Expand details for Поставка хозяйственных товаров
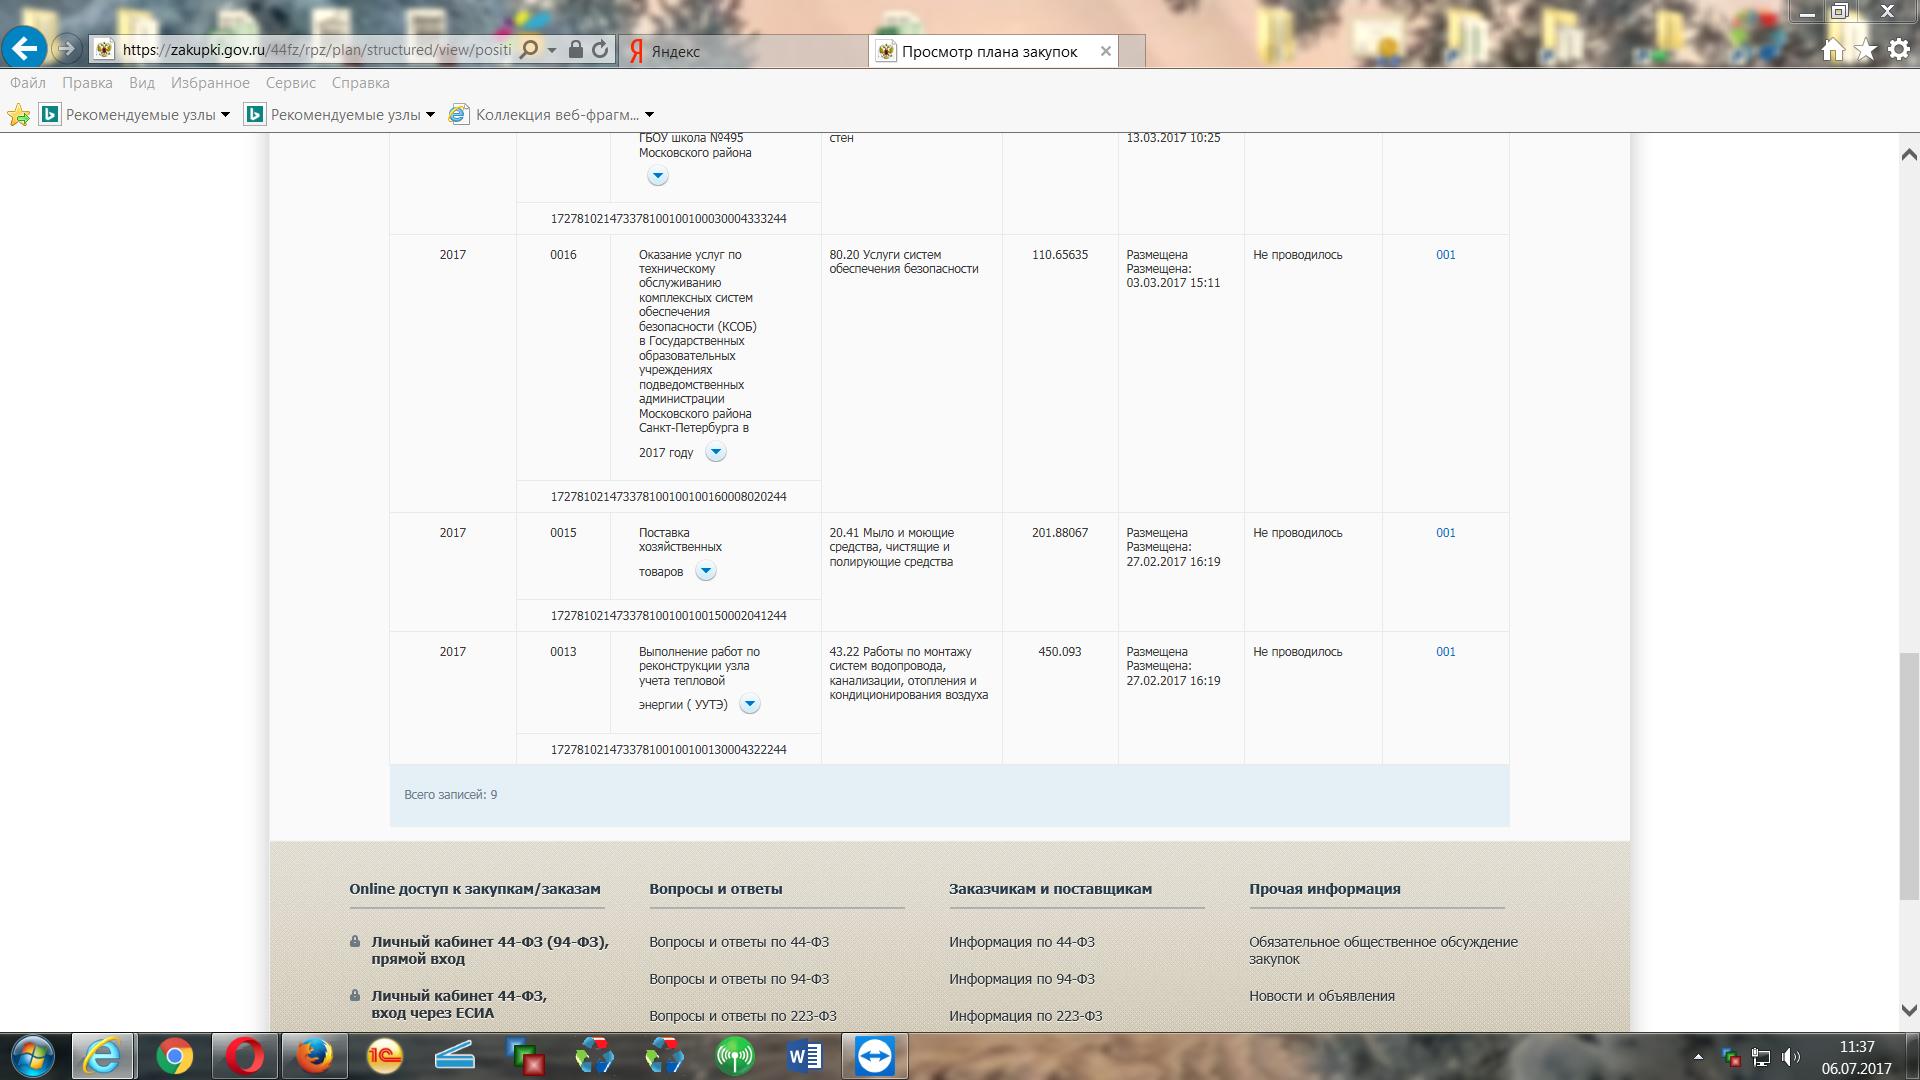This screenshot has height=1080, width=1920. pos(705,571)
